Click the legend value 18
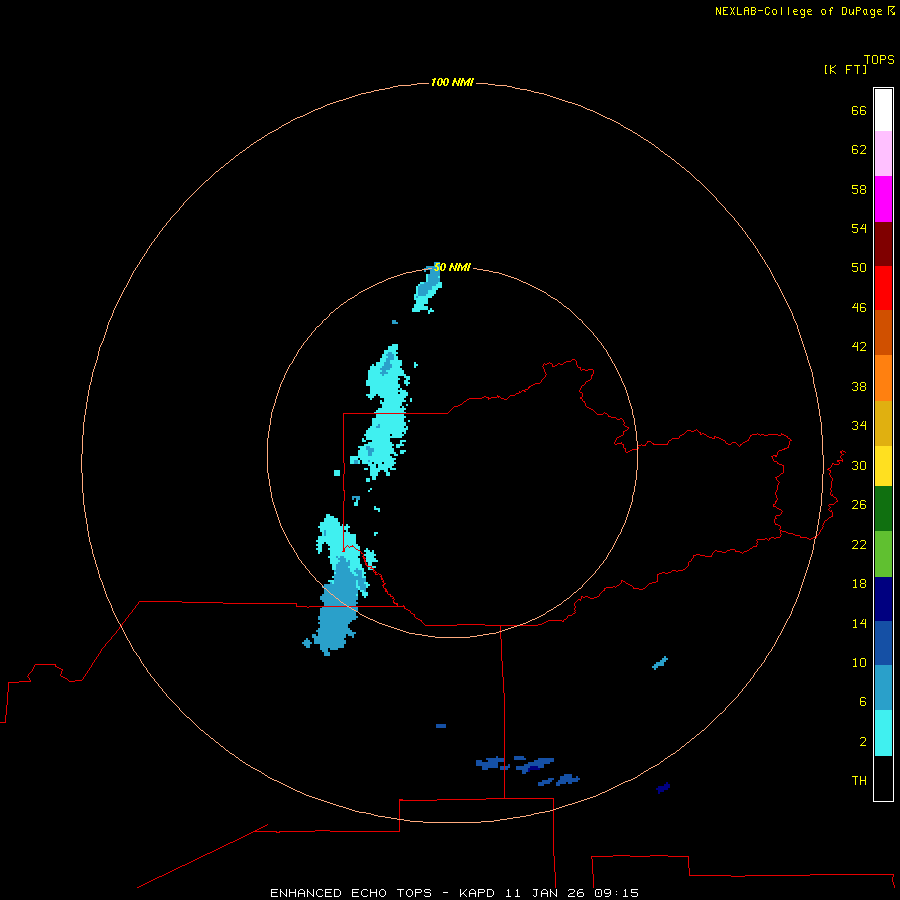The image size is (900, 900). [859, 584]
